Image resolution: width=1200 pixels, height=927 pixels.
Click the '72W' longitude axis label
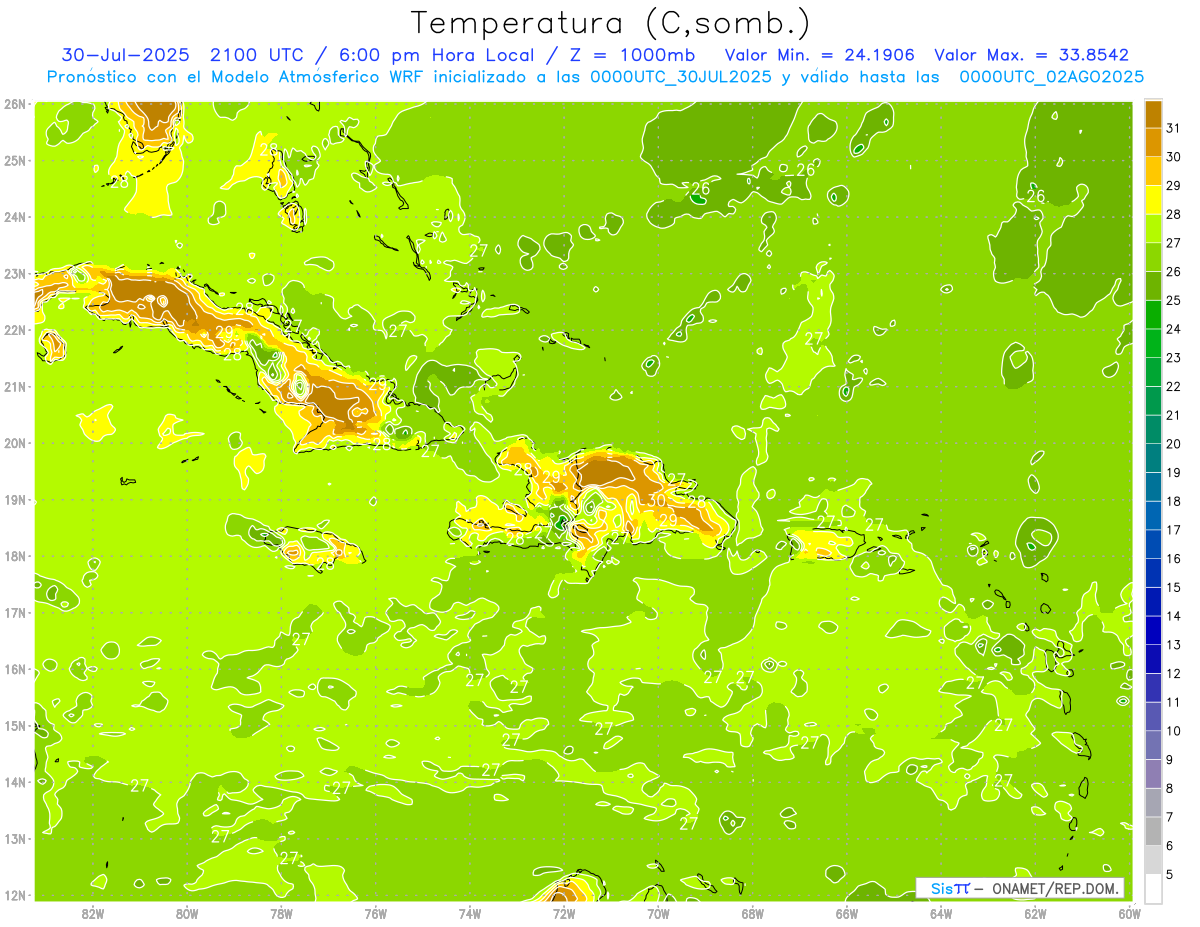point(564,913)
